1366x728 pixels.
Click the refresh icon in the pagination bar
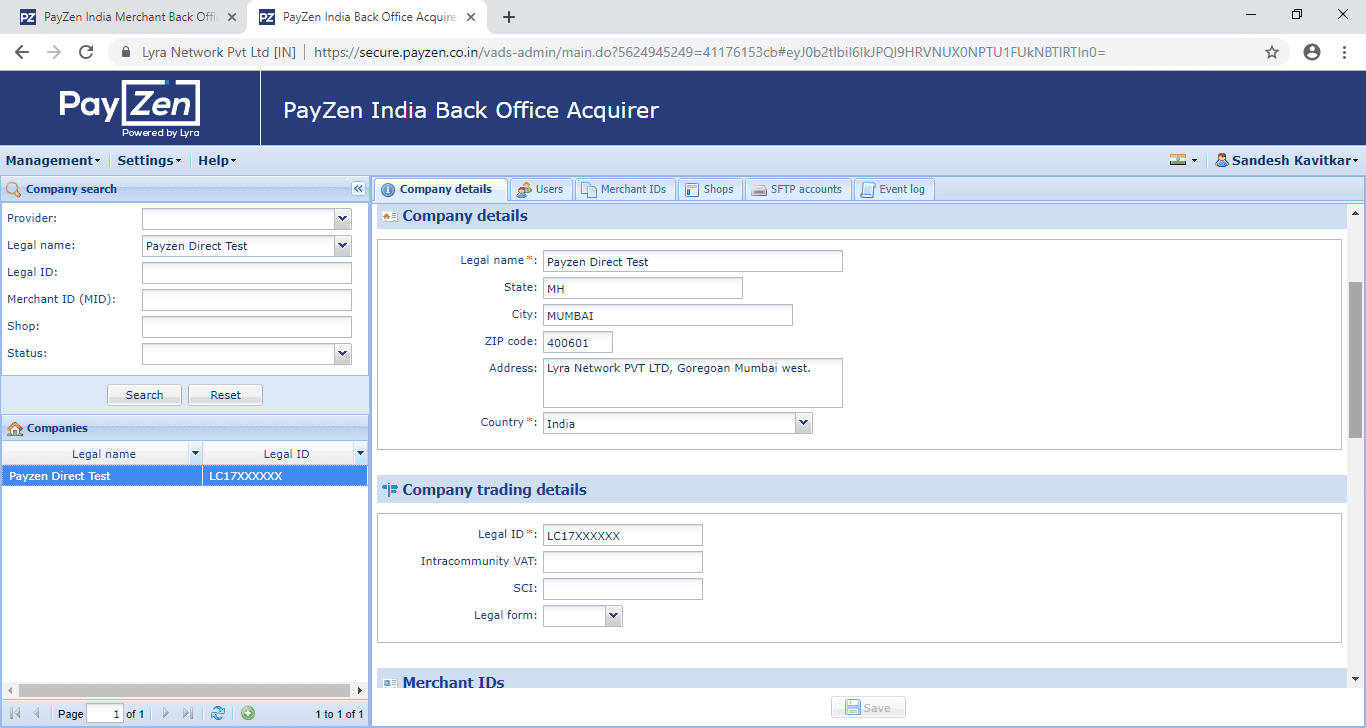click(x=218, y=713)
